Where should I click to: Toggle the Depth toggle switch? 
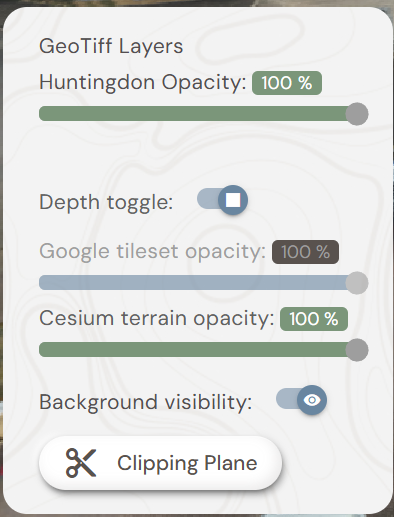(x=222, y=200)
